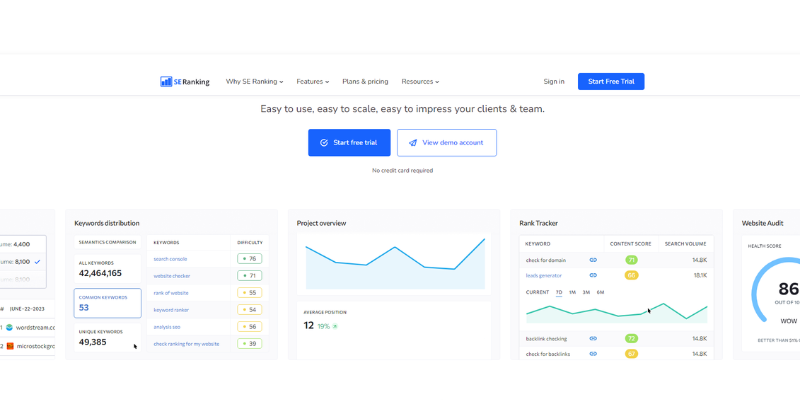
Task: Open 'check ranking for my website' link
Action: [x=186, y=344]
